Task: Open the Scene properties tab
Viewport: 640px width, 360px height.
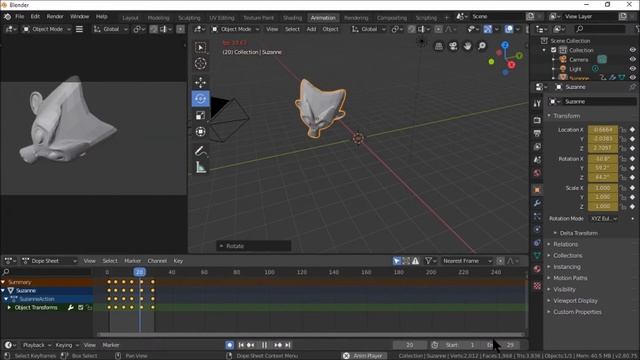Action: coord(537,160)
